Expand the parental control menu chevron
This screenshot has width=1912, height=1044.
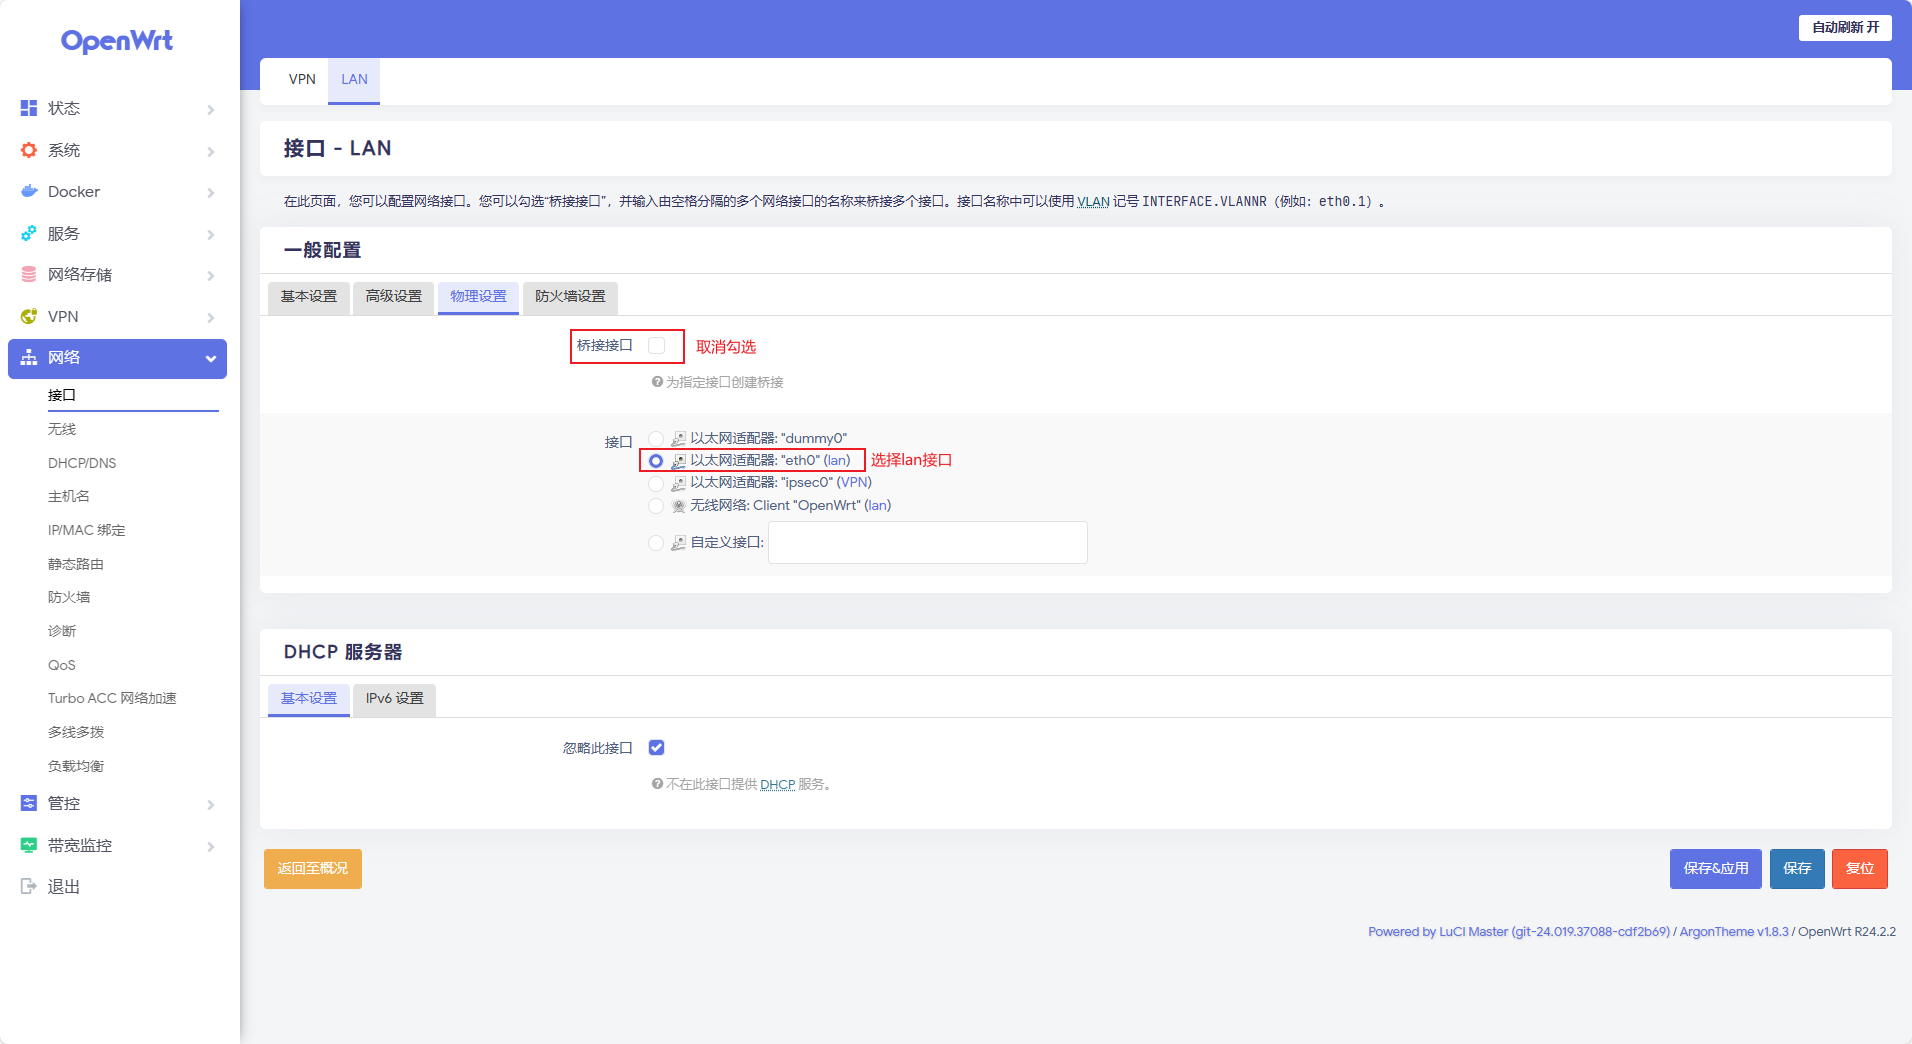tap(210, 804)
